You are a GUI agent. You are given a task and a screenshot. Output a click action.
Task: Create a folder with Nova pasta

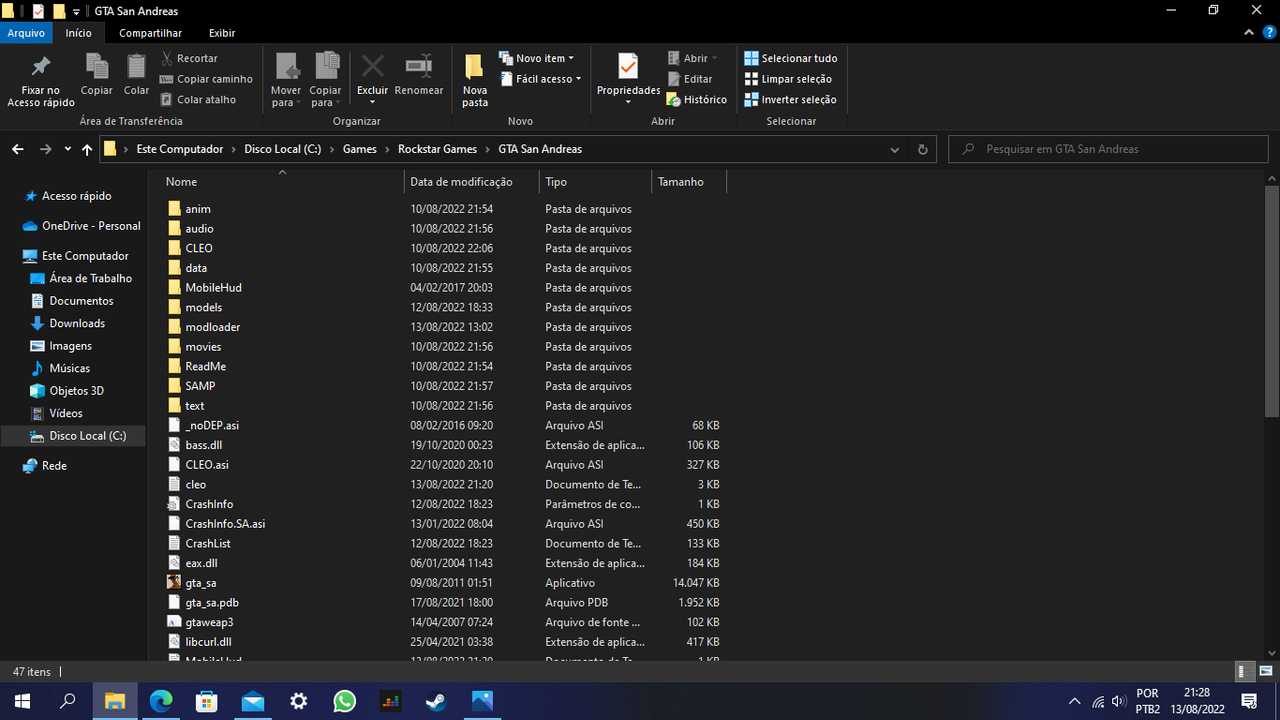475,81
